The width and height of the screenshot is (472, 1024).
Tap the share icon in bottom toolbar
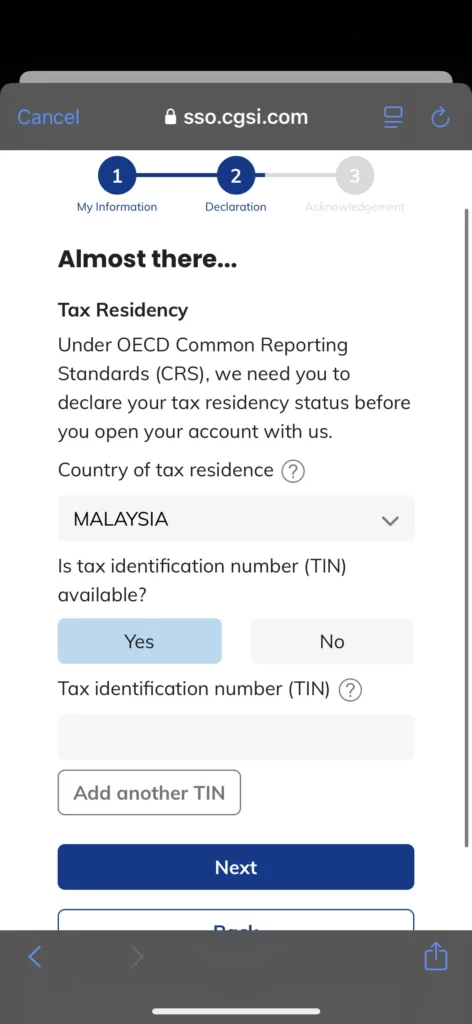point(435,957)
